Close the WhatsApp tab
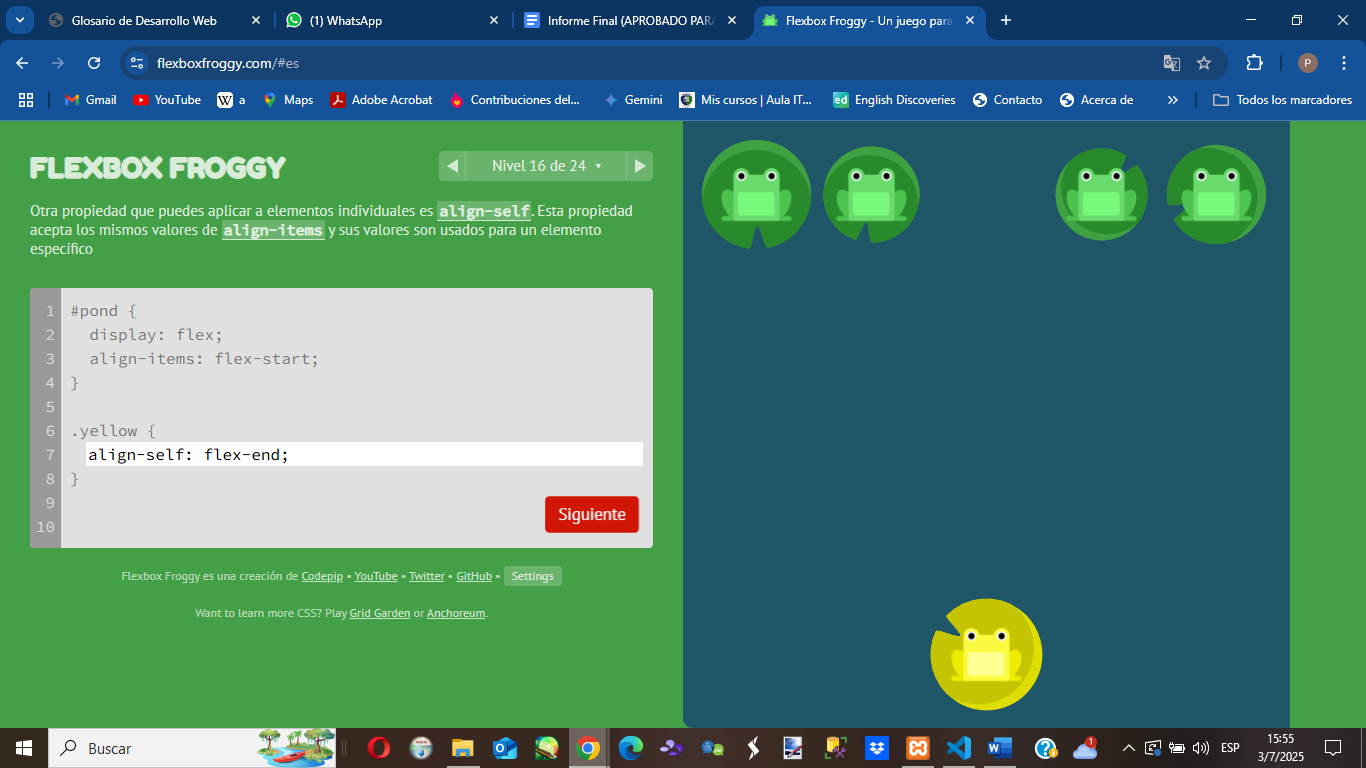Image resolution: width=1366 pixels, height=768 pixels. [x=493, y=20]
